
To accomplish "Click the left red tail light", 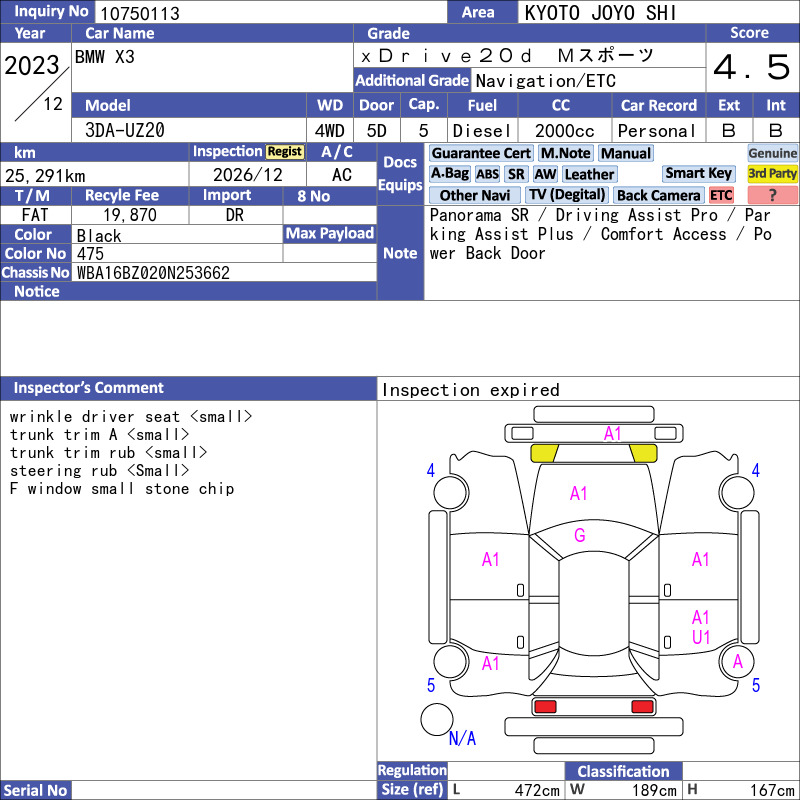I will [x=545, y=707].
